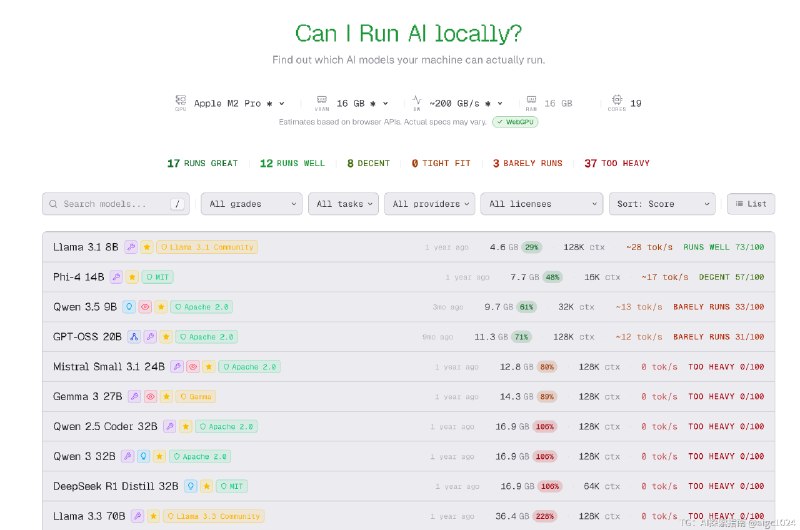Image resolution: width=800 pixels, height=530 pixels.
Task: Click the star icon in the Qwen 3.5 9B row
Action: 161,307
